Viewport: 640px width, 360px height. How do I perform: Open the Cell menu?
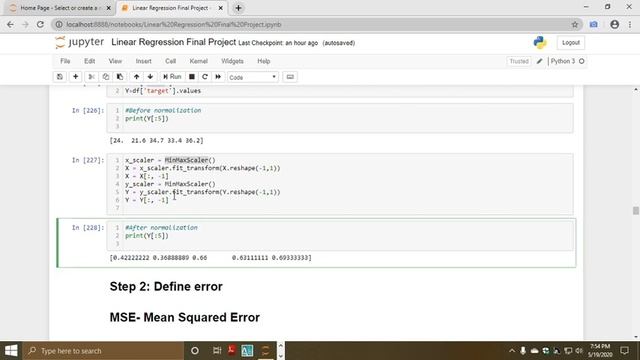tap(170, 61)
